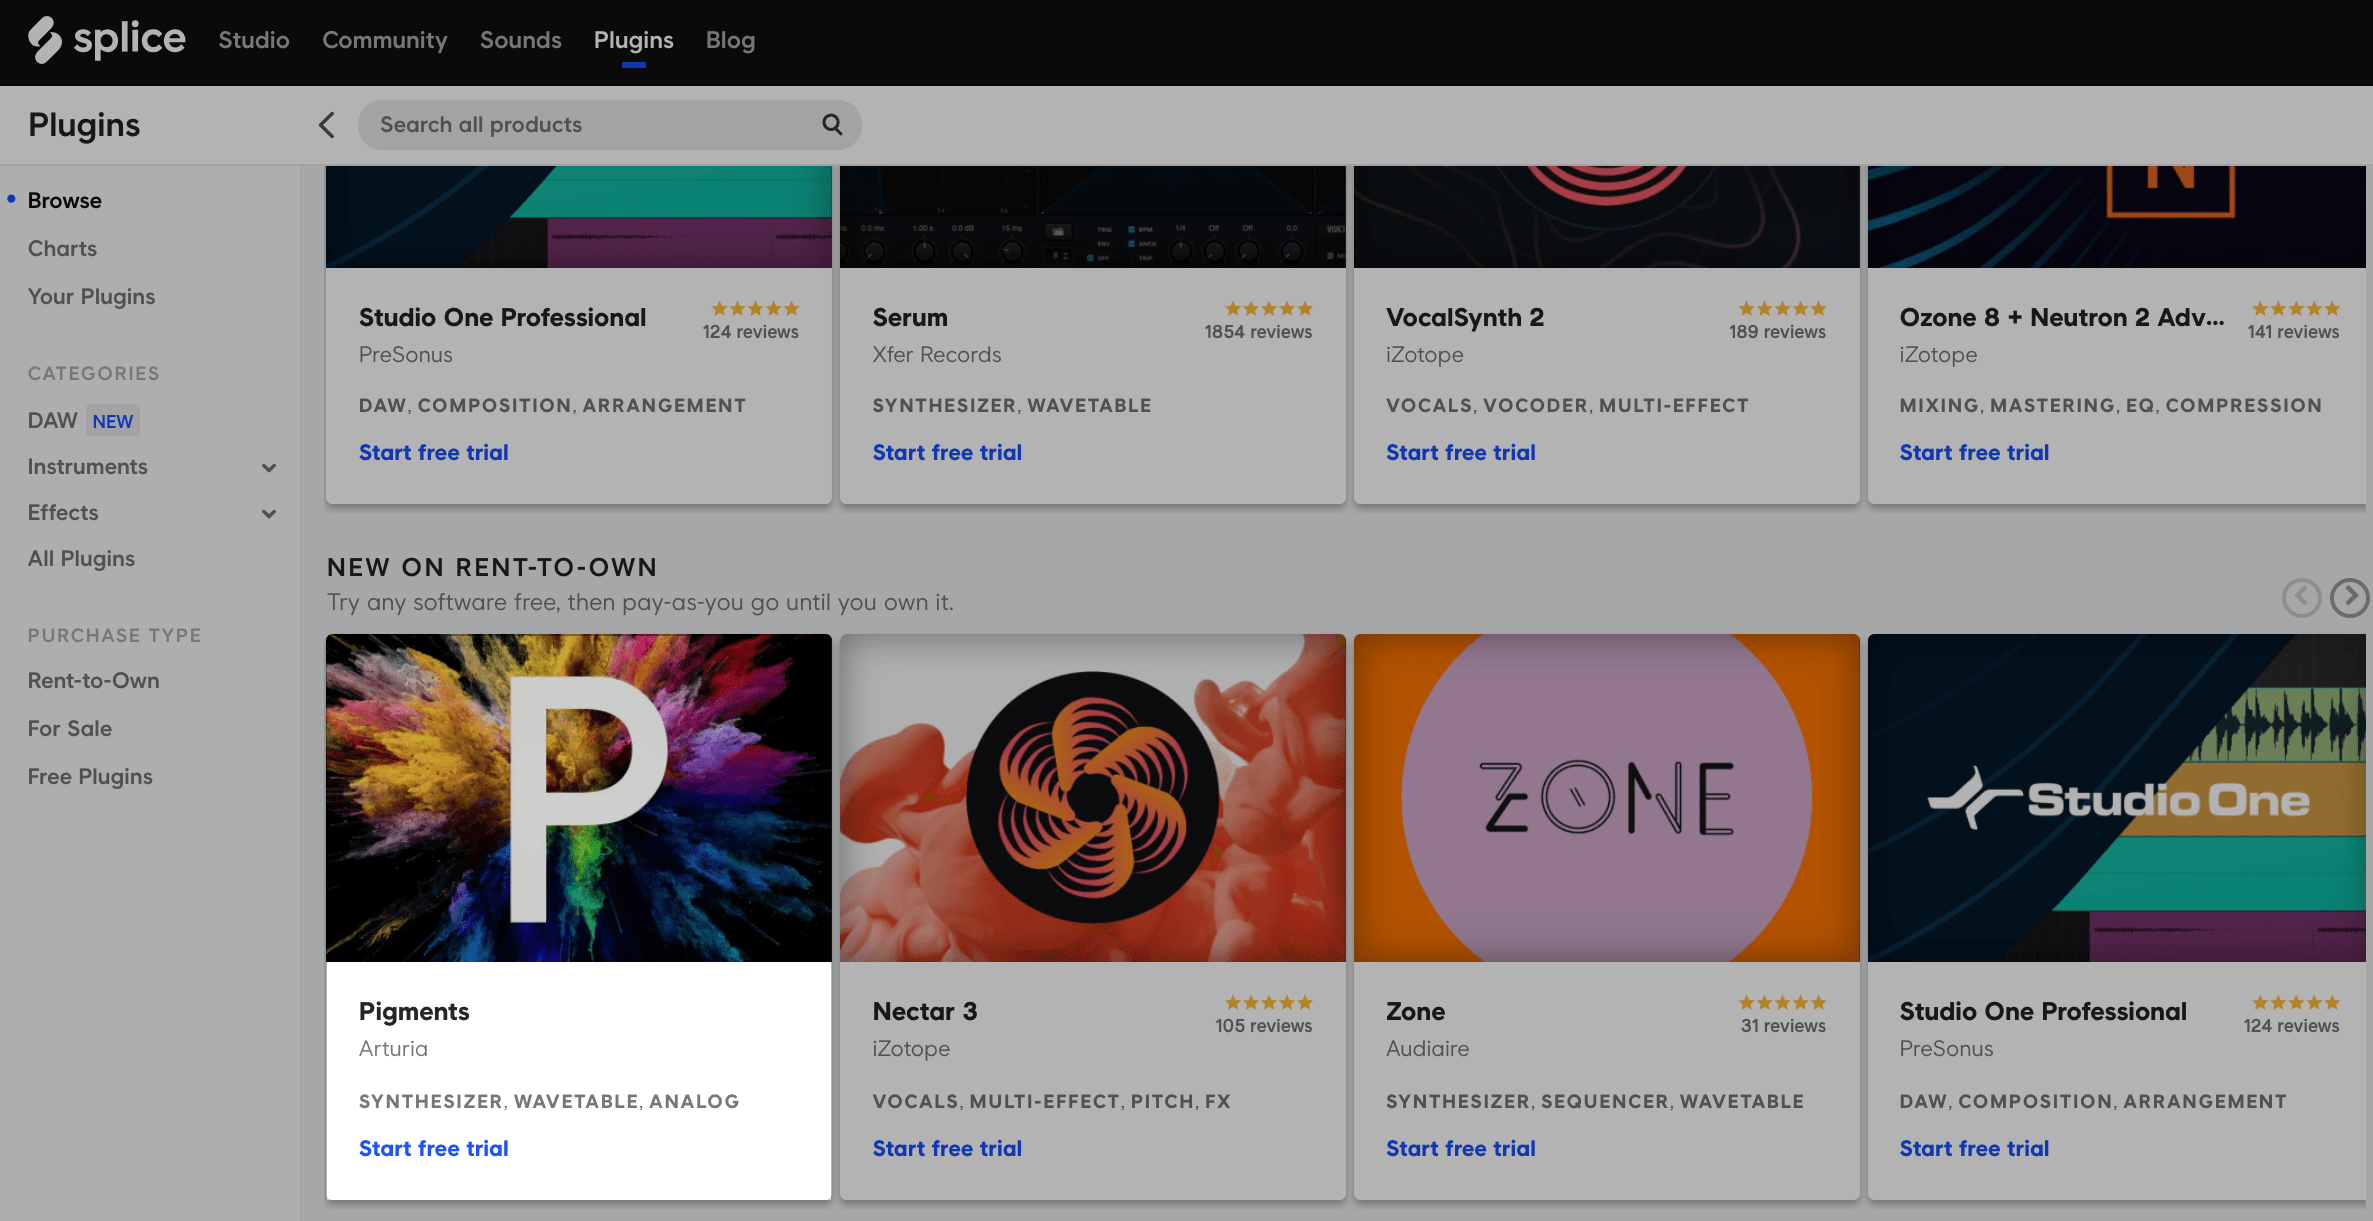Filter by For Sale purchase type
This screenshot has width=2373, height=1221.
[x=70, y=728]
